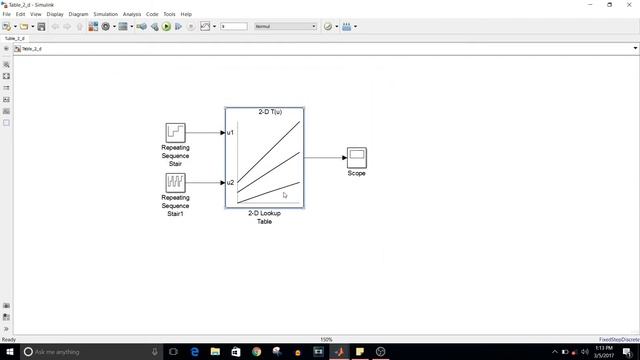Open the Model Explorer icon
This screenshot has width=640, height=360.
click(x=123, y=27)
